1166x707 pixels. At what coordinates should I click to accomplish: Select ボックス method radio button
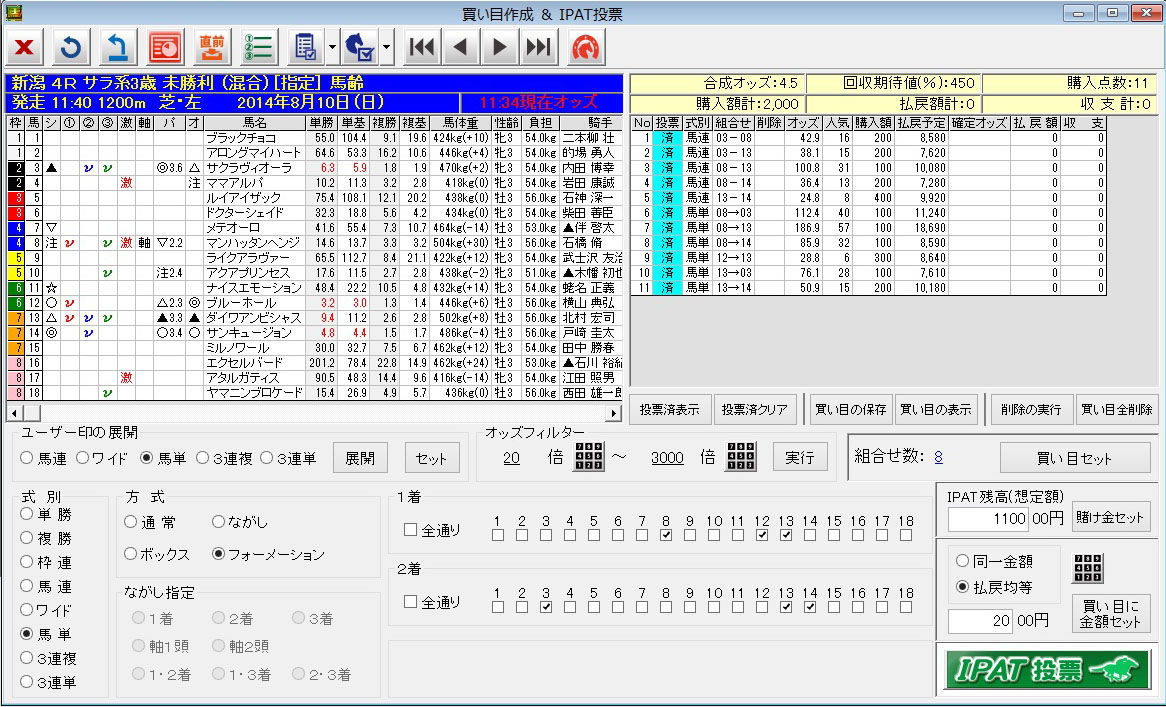coord(130,554)
